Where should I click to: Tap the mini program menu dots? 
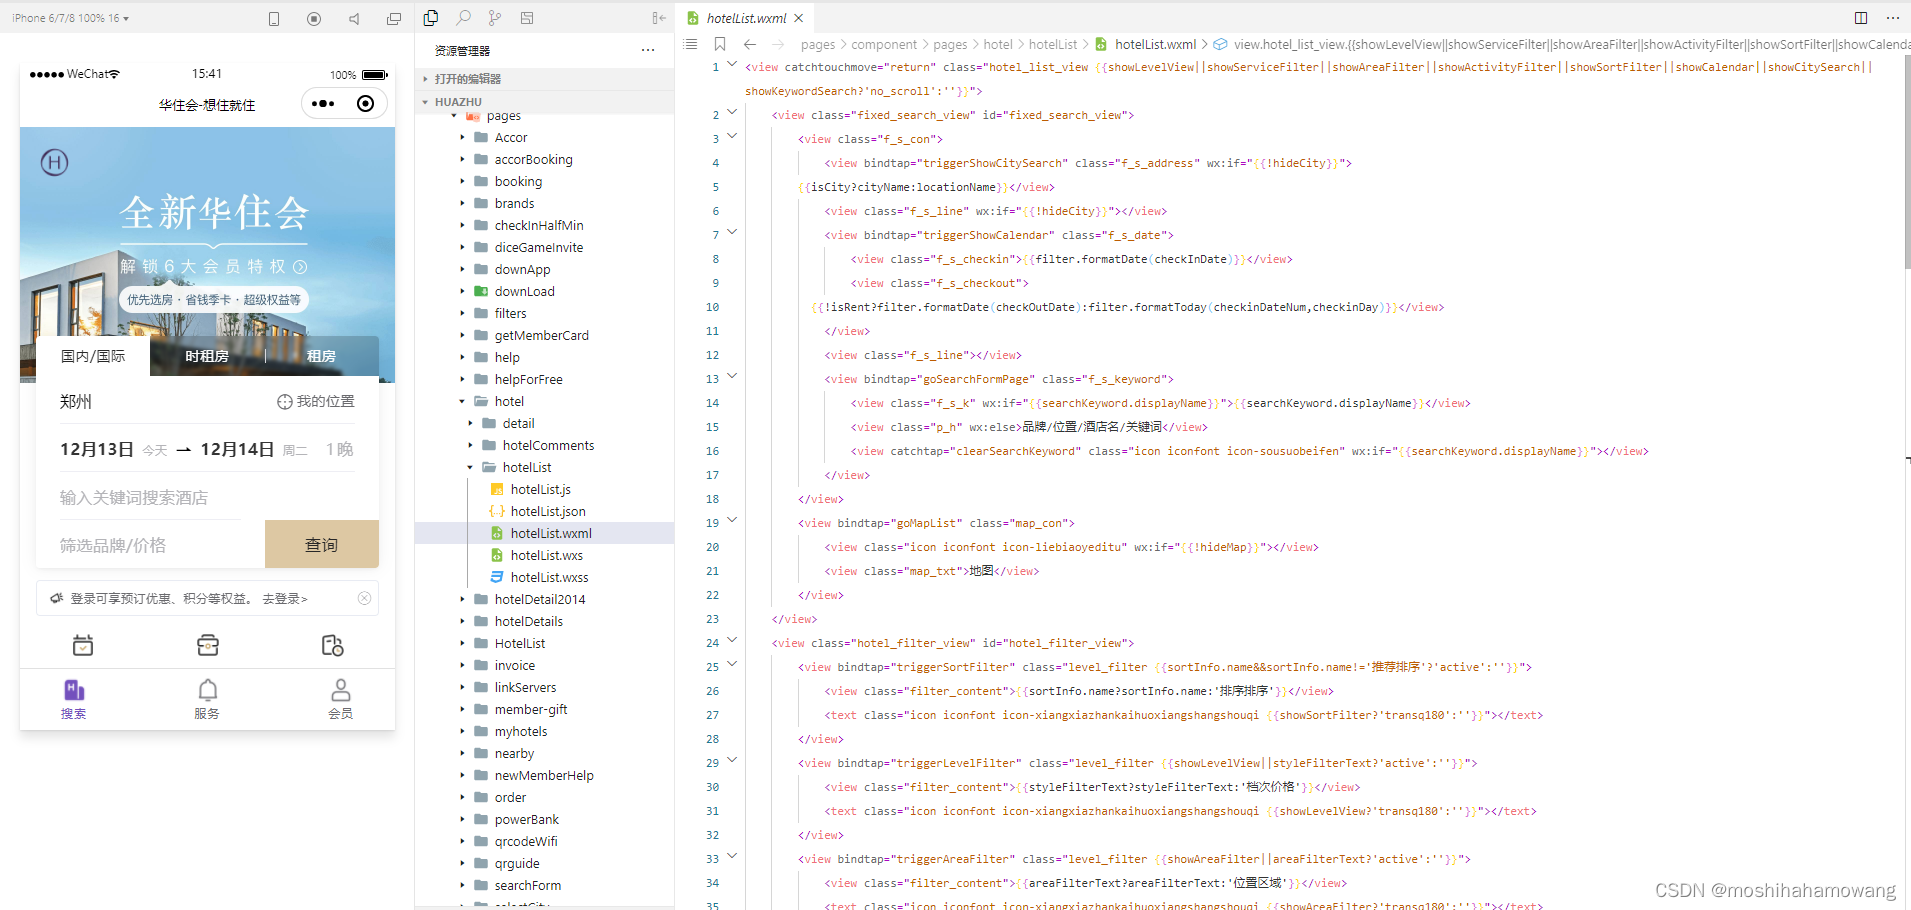pyautogui.click(x=323, y=104)
